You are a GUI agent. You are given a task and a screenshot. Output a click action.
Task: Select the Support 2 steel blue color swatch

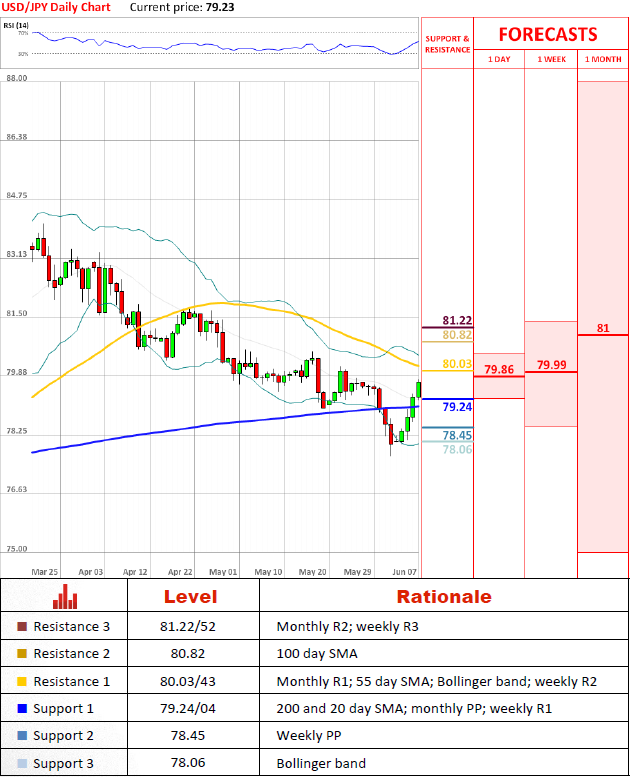click(x=22, y=736)
